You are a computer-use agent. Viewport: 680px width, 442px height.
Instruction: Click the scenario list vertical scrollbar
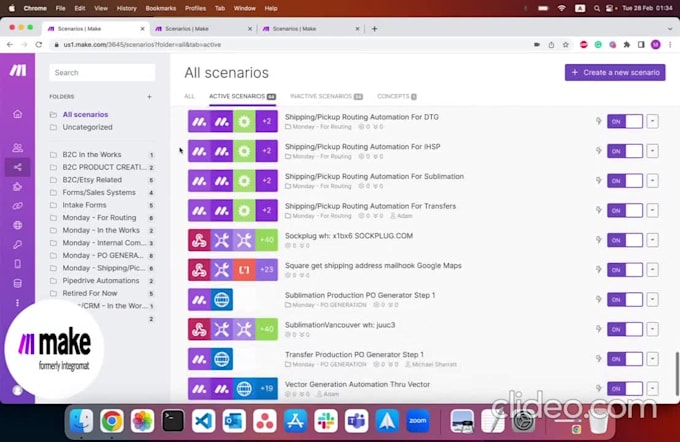coord(676,373)
